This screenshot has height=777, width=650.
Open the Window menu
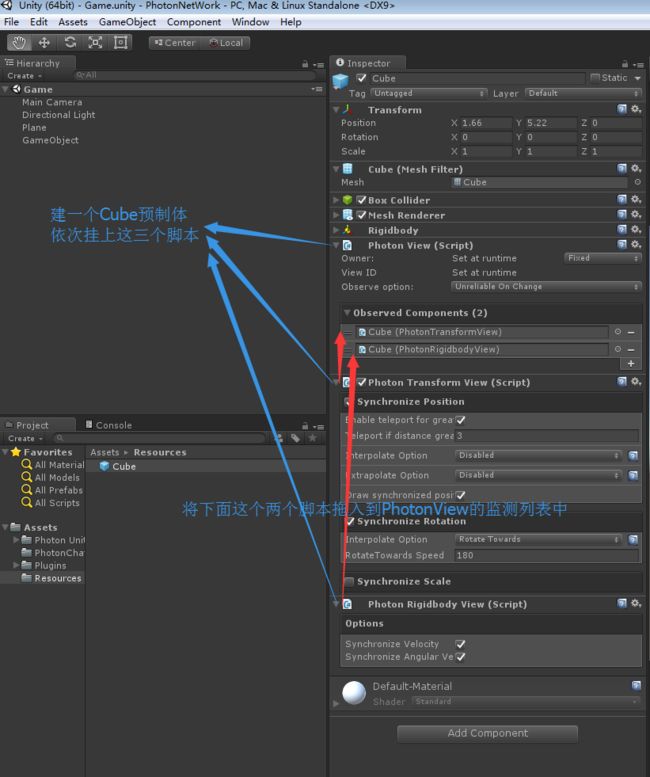click(250, 22)
